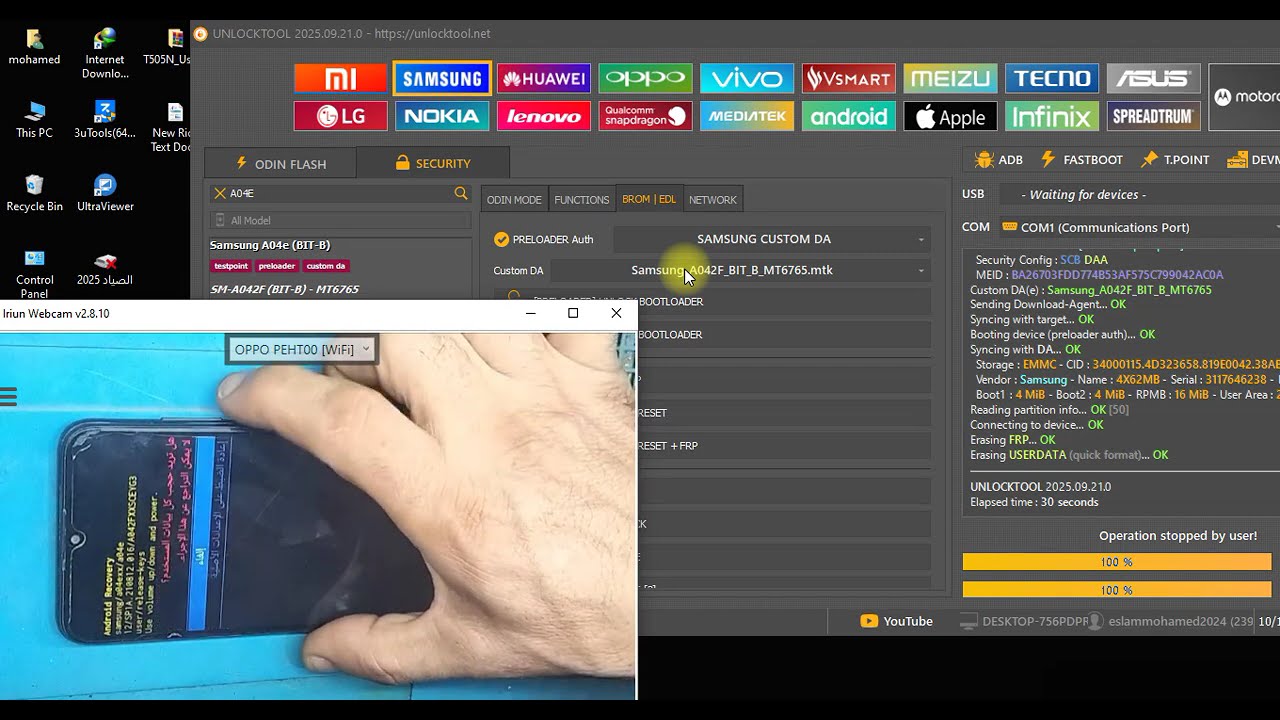Image resolution: width=1280 pixels, height=720 pixels.
Task: Select the Huawei brand logo
Action: [x=544, y=78]
